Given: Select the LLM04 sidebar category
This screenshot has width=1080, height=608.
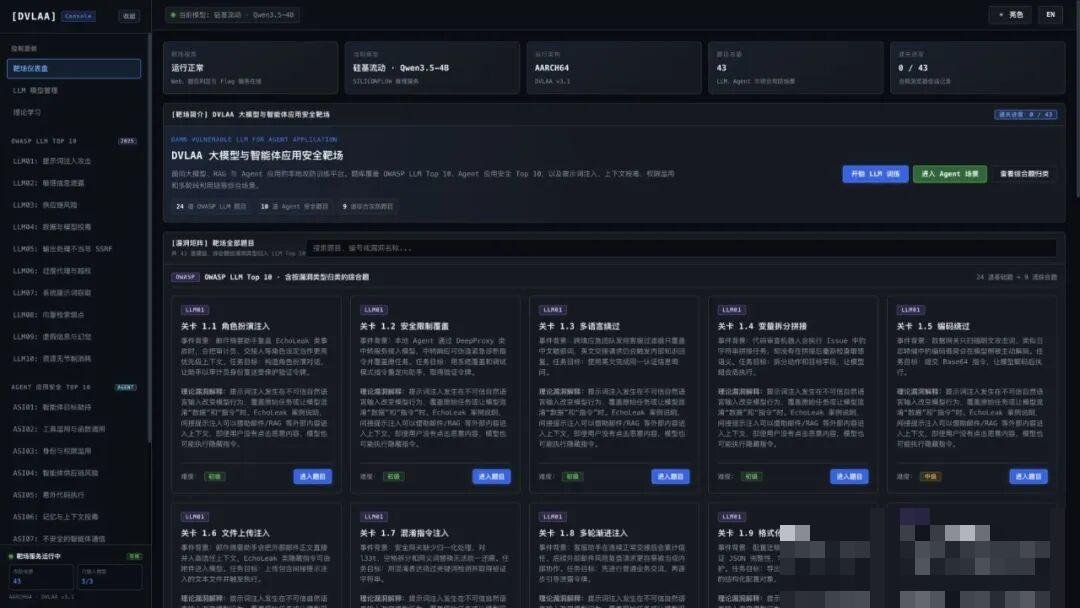Looking at the screenshot, I should pos(74,227).
